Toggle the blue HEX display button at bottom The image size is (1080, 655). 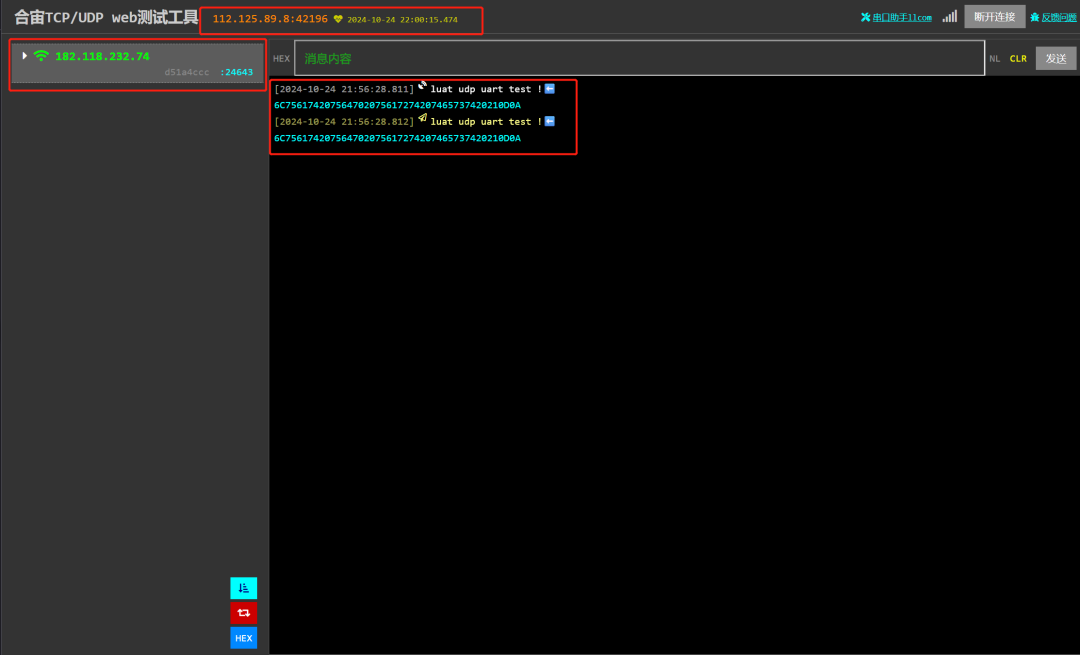click(x=244, y=638)
